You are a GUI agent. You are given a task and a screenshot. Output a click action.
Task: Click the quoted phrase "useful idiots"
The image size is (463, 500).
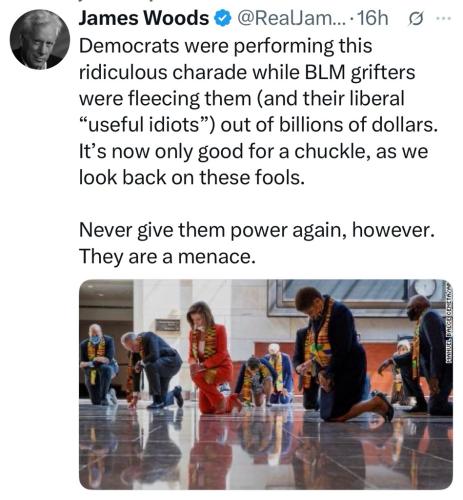(148, 125)
